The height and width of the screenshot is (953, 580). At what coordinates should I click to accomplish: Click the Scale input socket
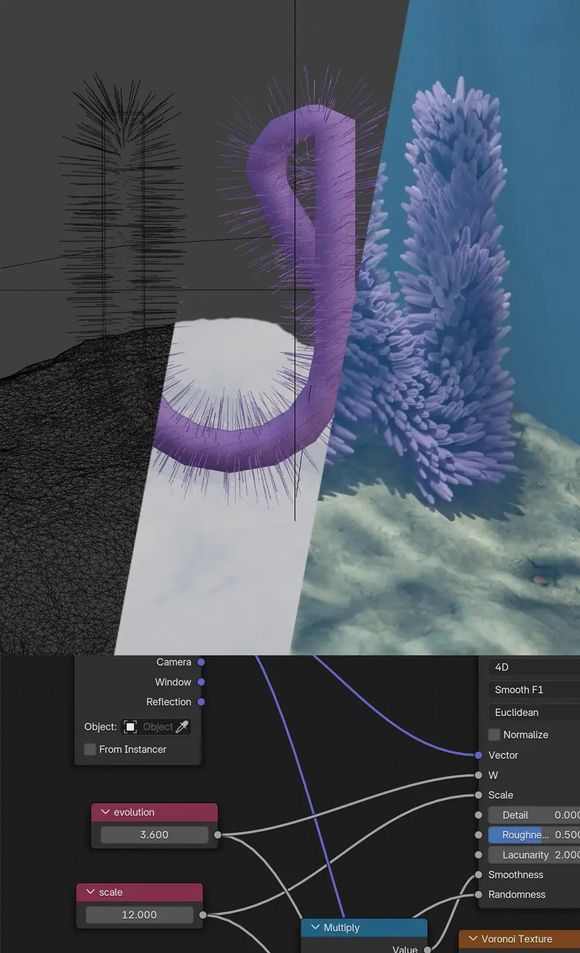coord(478,795)
